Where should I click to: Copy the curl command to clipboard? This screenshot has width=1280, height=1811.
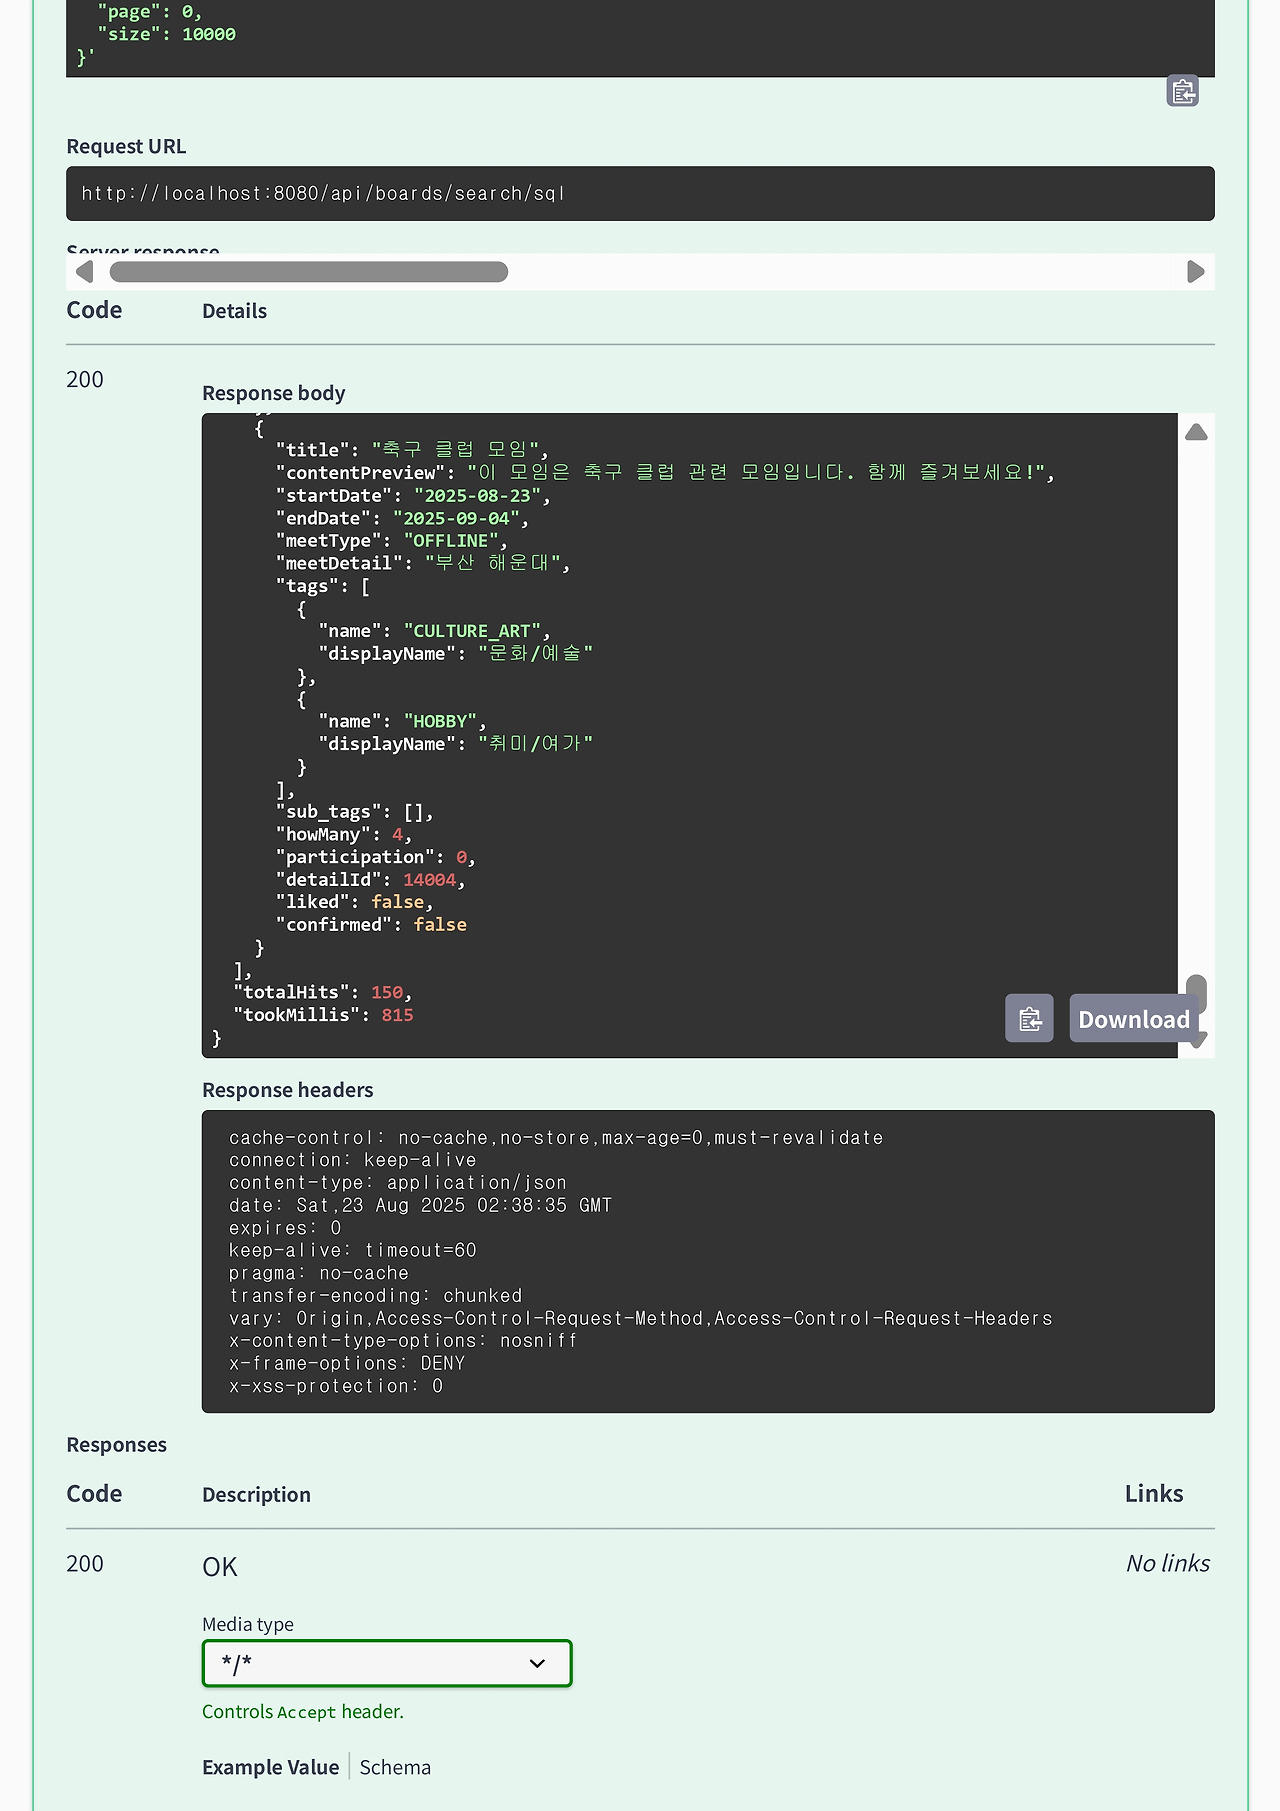(x=1182, y=91)
